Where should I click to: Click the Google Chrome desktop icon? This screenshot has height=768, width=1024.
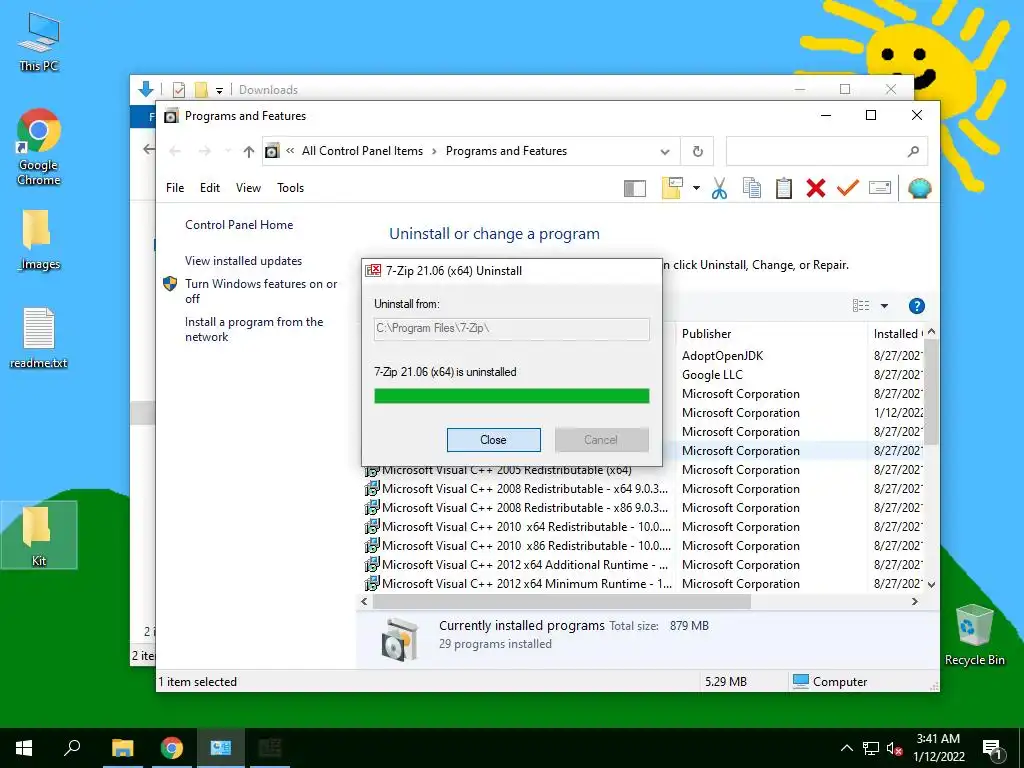pyautogui.click(x=39, y=148)
